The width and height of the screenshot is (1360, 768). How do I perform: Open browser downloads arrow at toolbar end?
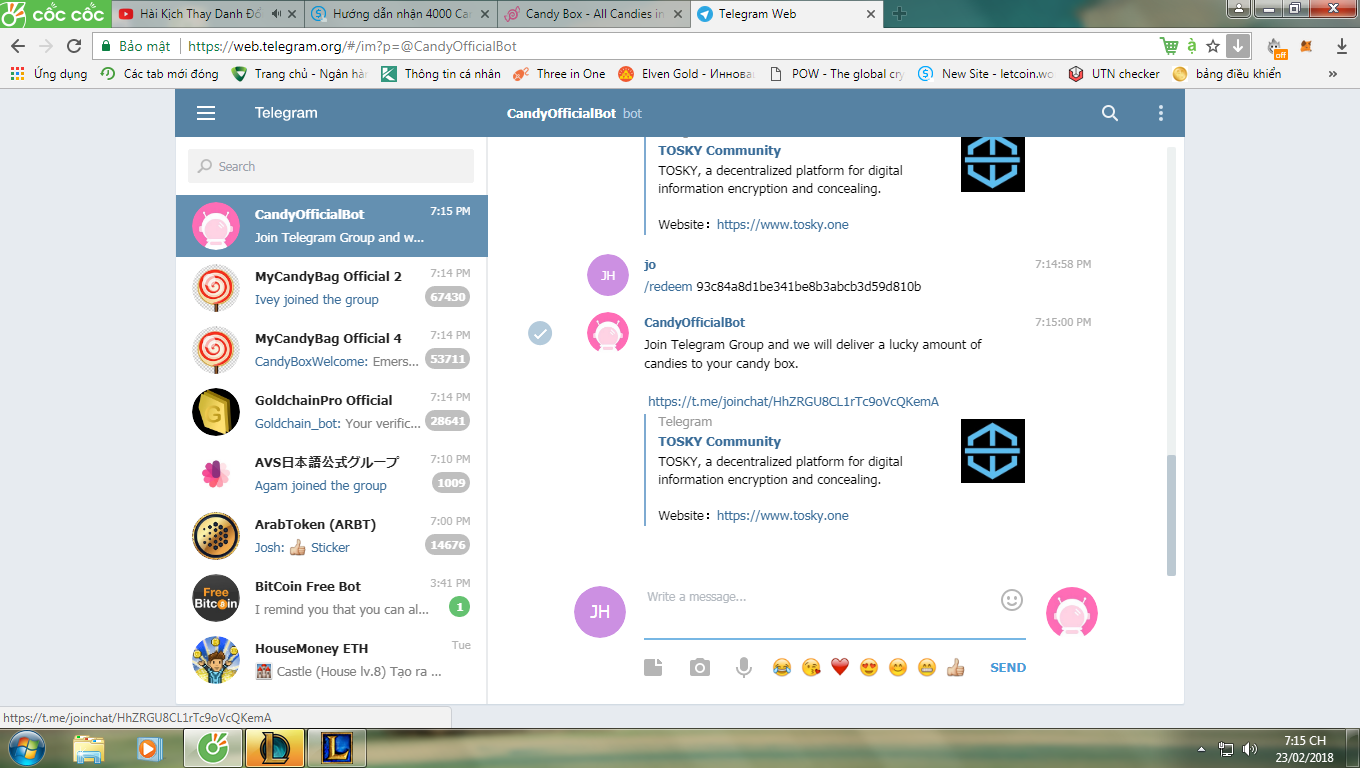click(x=1341, y=46)
